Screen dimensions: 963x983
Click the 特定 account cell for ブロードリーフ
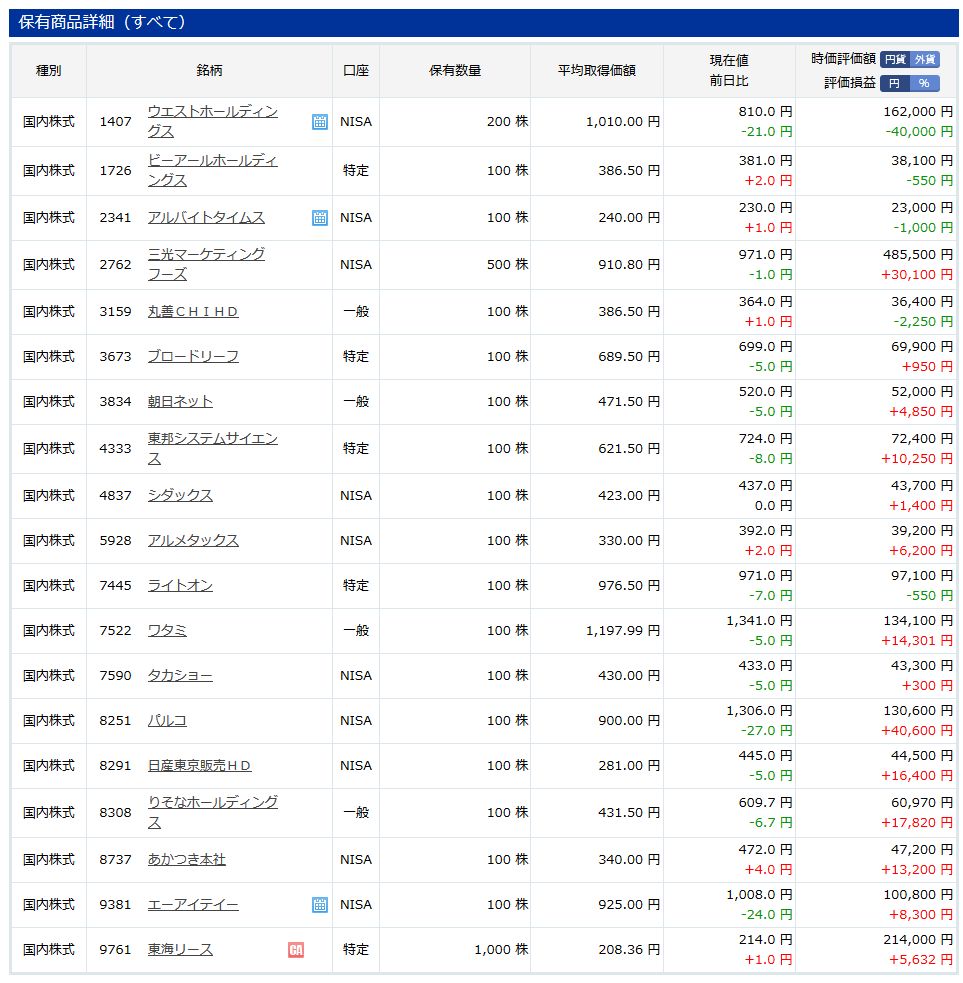(x=356, y=357)
